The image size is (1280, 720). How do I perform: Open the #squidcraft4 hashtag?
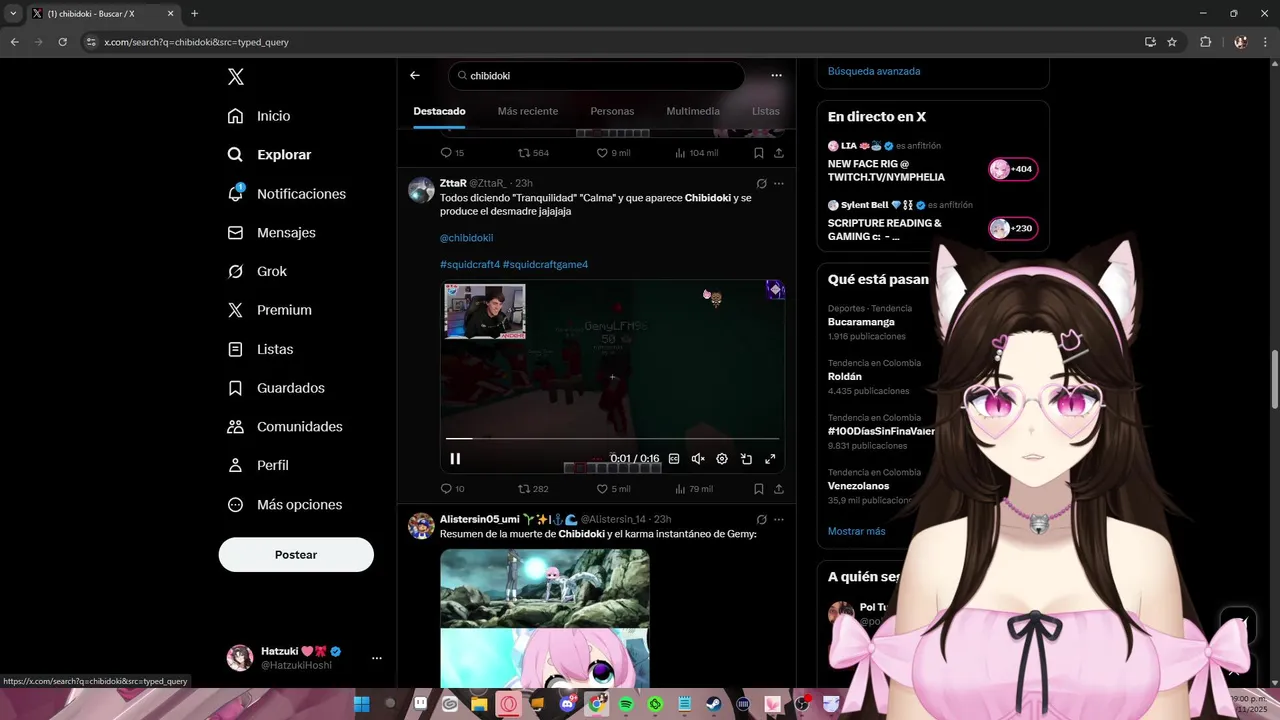pos(470,264)
